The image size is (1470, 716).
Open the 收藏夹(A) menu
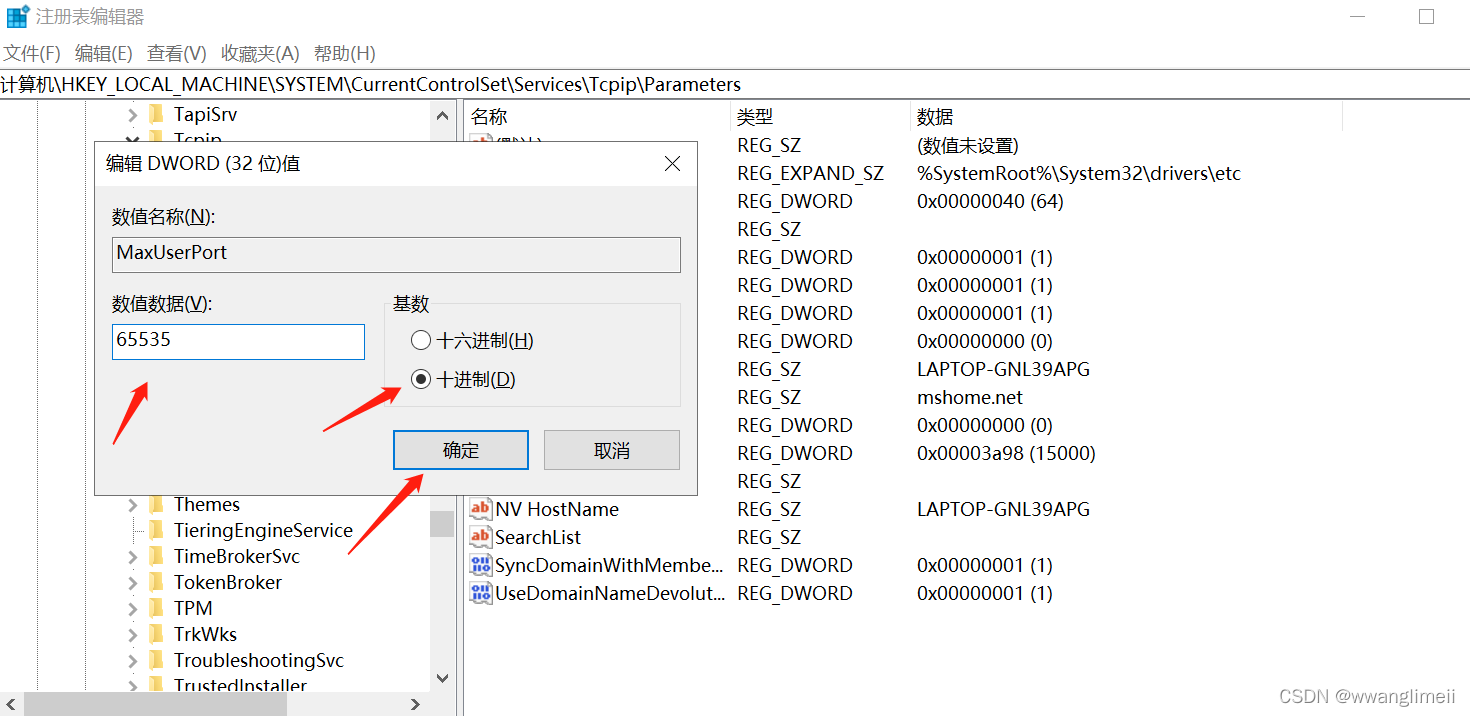coord(260,53)
